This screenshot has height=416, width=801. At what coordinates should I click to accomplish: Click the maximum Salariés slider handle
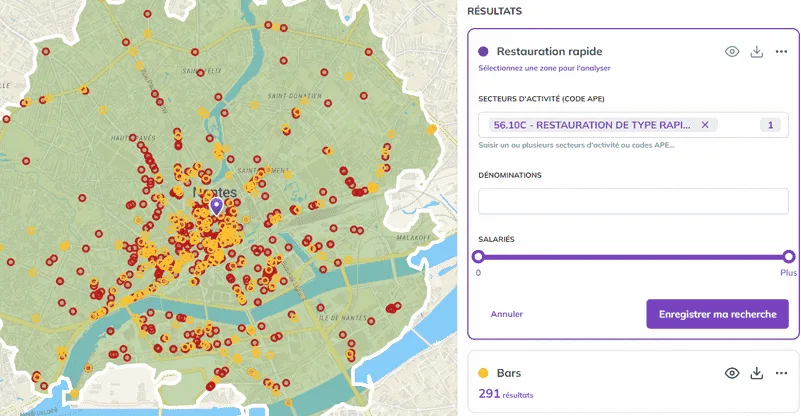click(789, 256)
